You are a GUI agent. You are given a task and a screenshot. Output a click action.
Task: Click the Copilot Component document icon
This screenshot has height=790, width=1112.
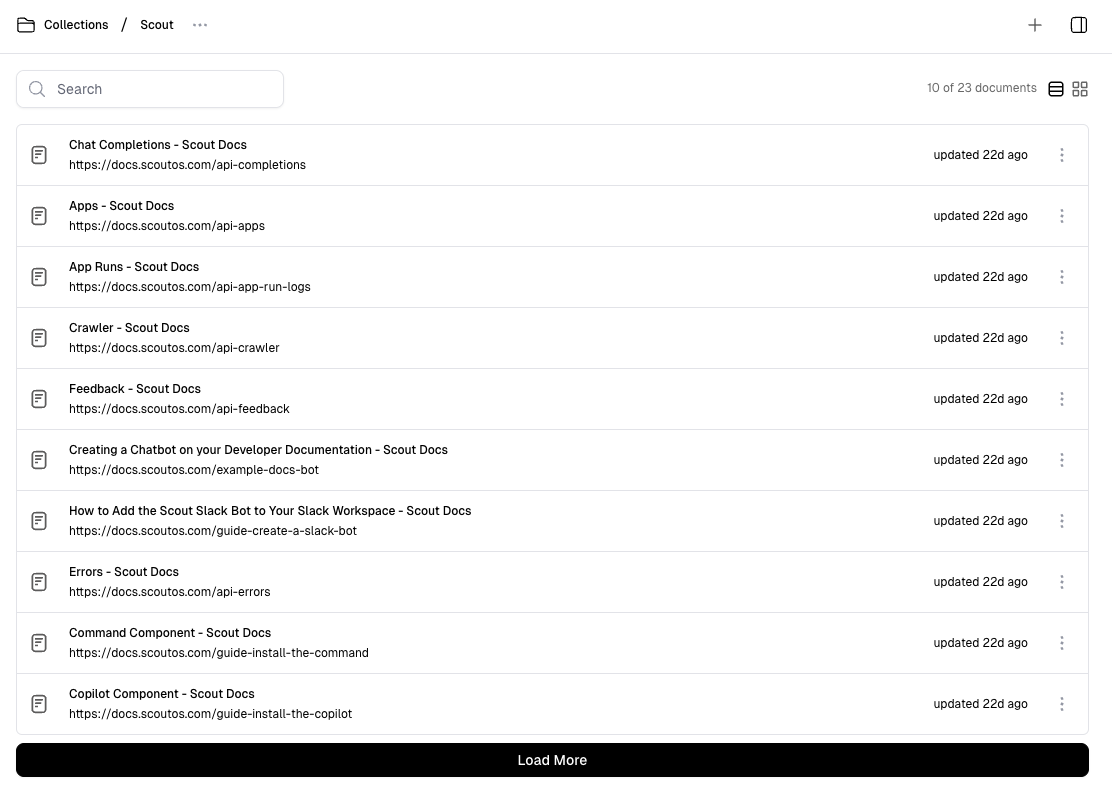point(39,704)
